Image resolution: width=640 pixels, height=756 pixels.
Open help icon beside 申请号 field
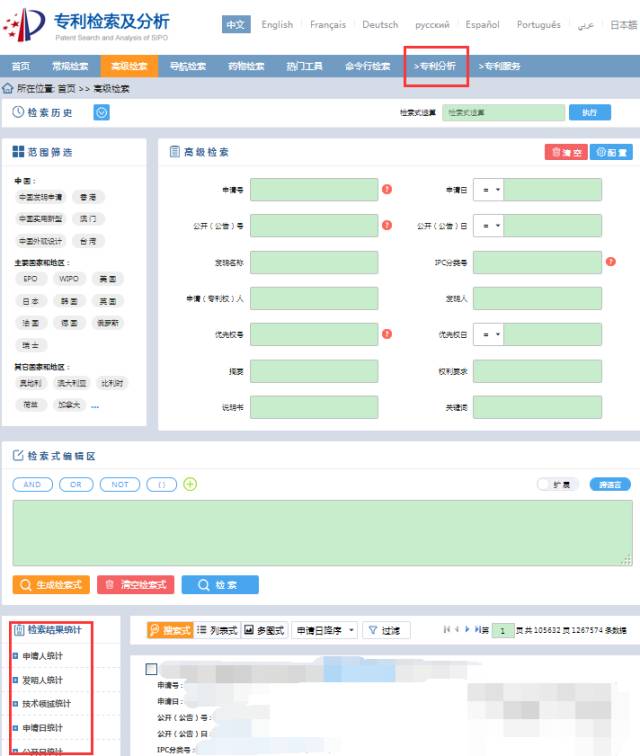(x=387, y=189)
